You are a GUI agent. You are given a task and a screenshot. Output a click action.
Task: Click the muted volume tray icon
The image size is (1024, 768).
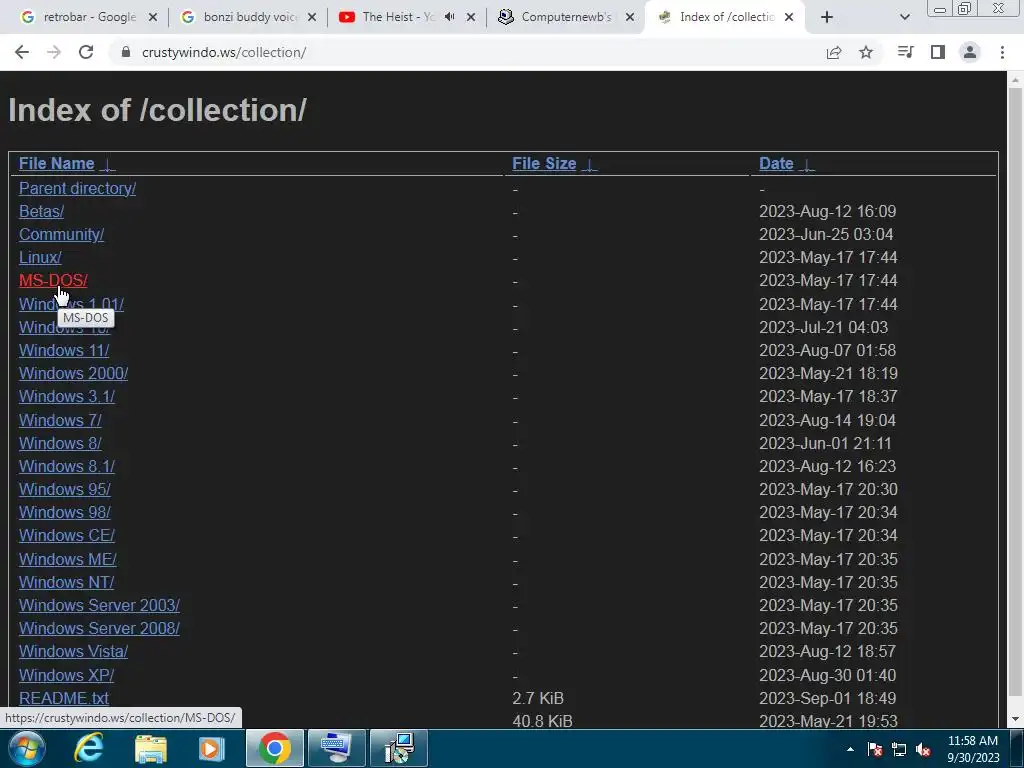tap(923, 750)
